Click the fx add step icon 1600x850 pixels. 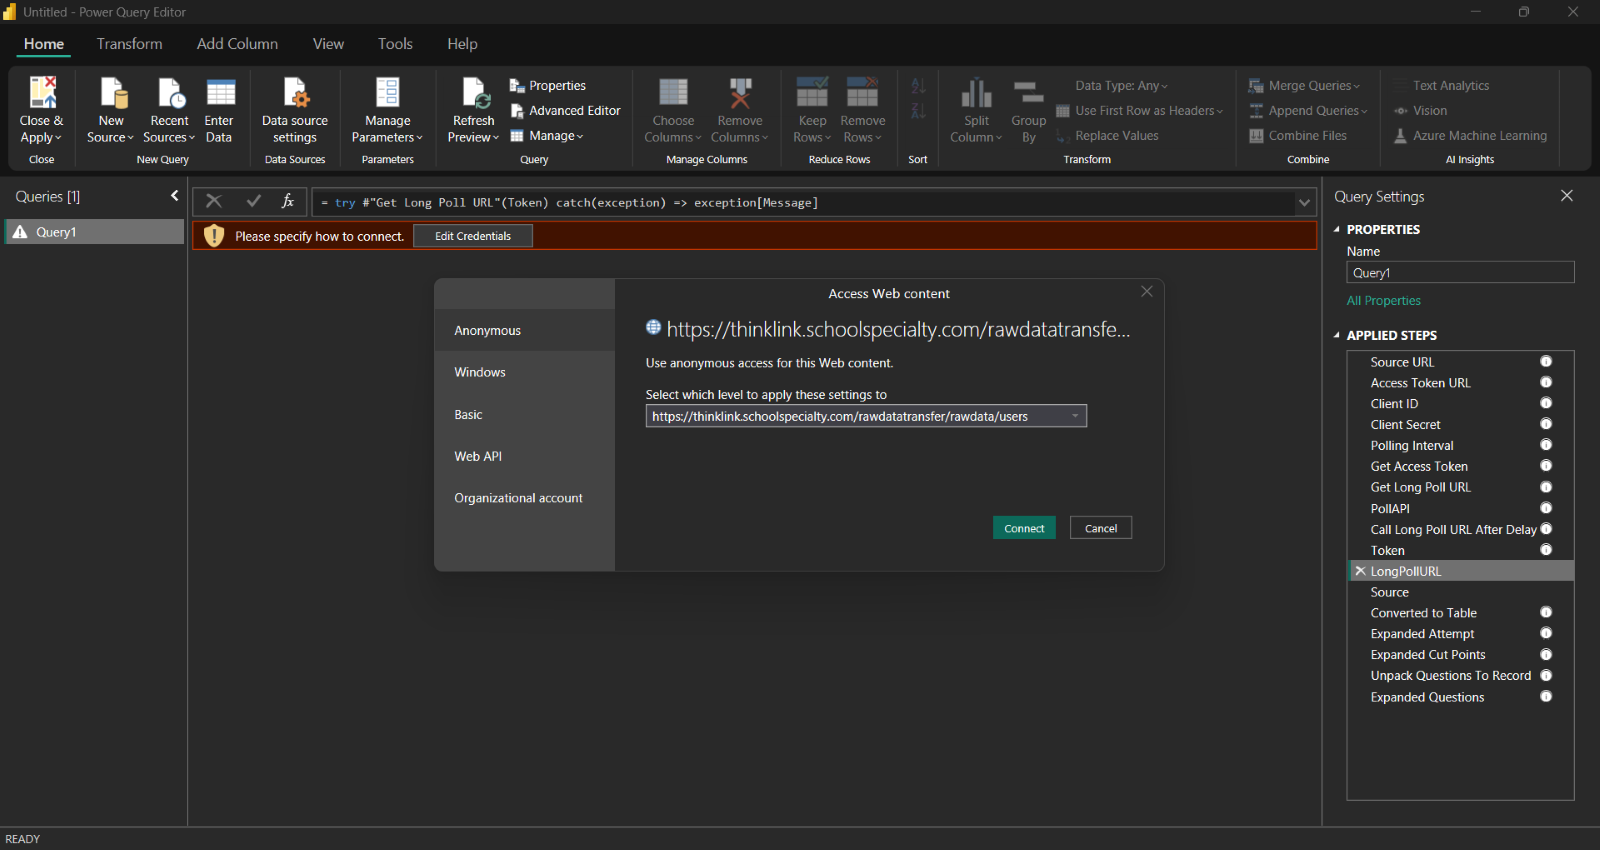pyautogui.click(x=288, y=201)
